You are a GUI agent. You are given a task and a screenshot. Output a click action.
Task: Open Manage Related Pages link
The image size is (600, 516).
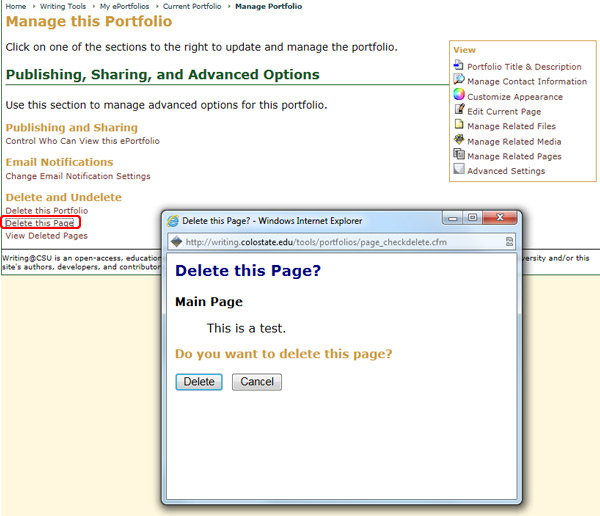point(514,156)
